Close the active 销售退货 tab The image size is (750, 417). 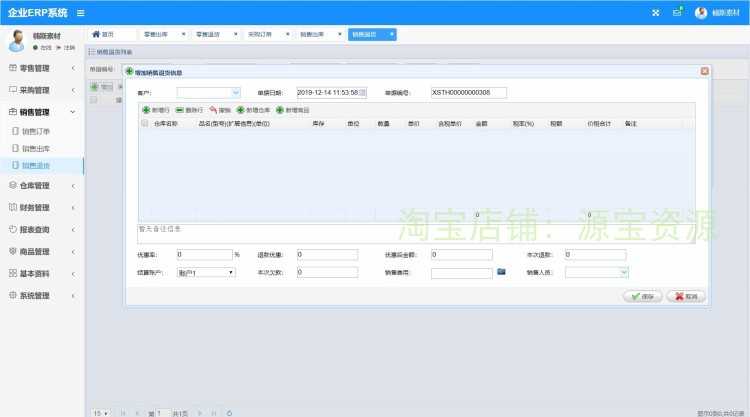[x=392, y=34]
